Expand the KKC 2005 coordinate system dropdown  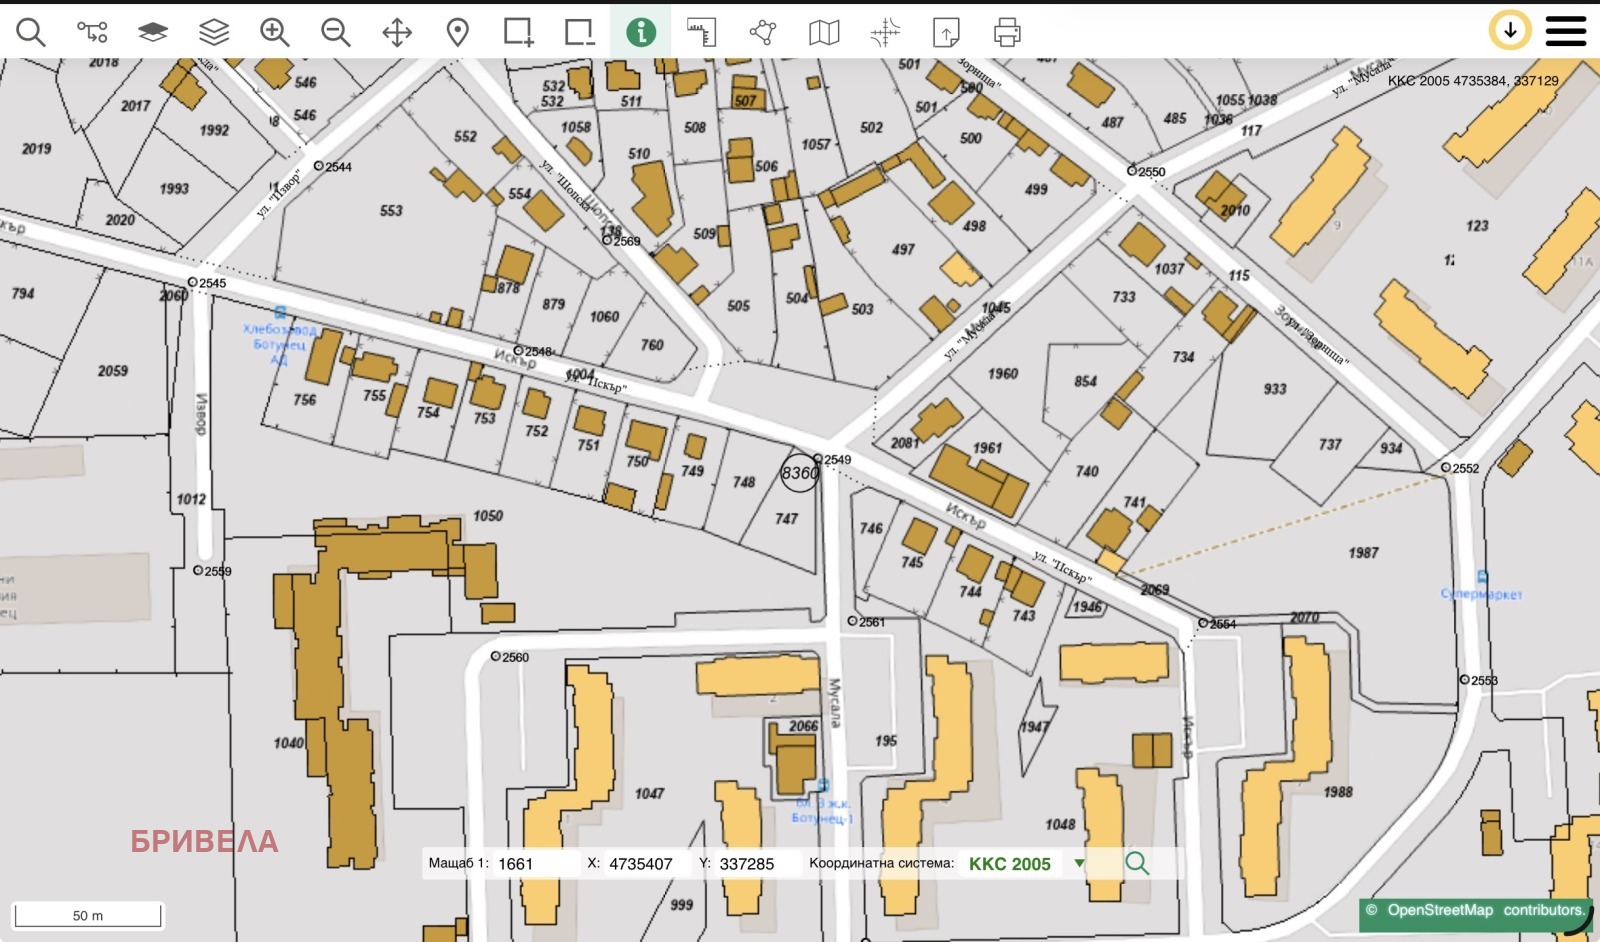(1079, 864)
